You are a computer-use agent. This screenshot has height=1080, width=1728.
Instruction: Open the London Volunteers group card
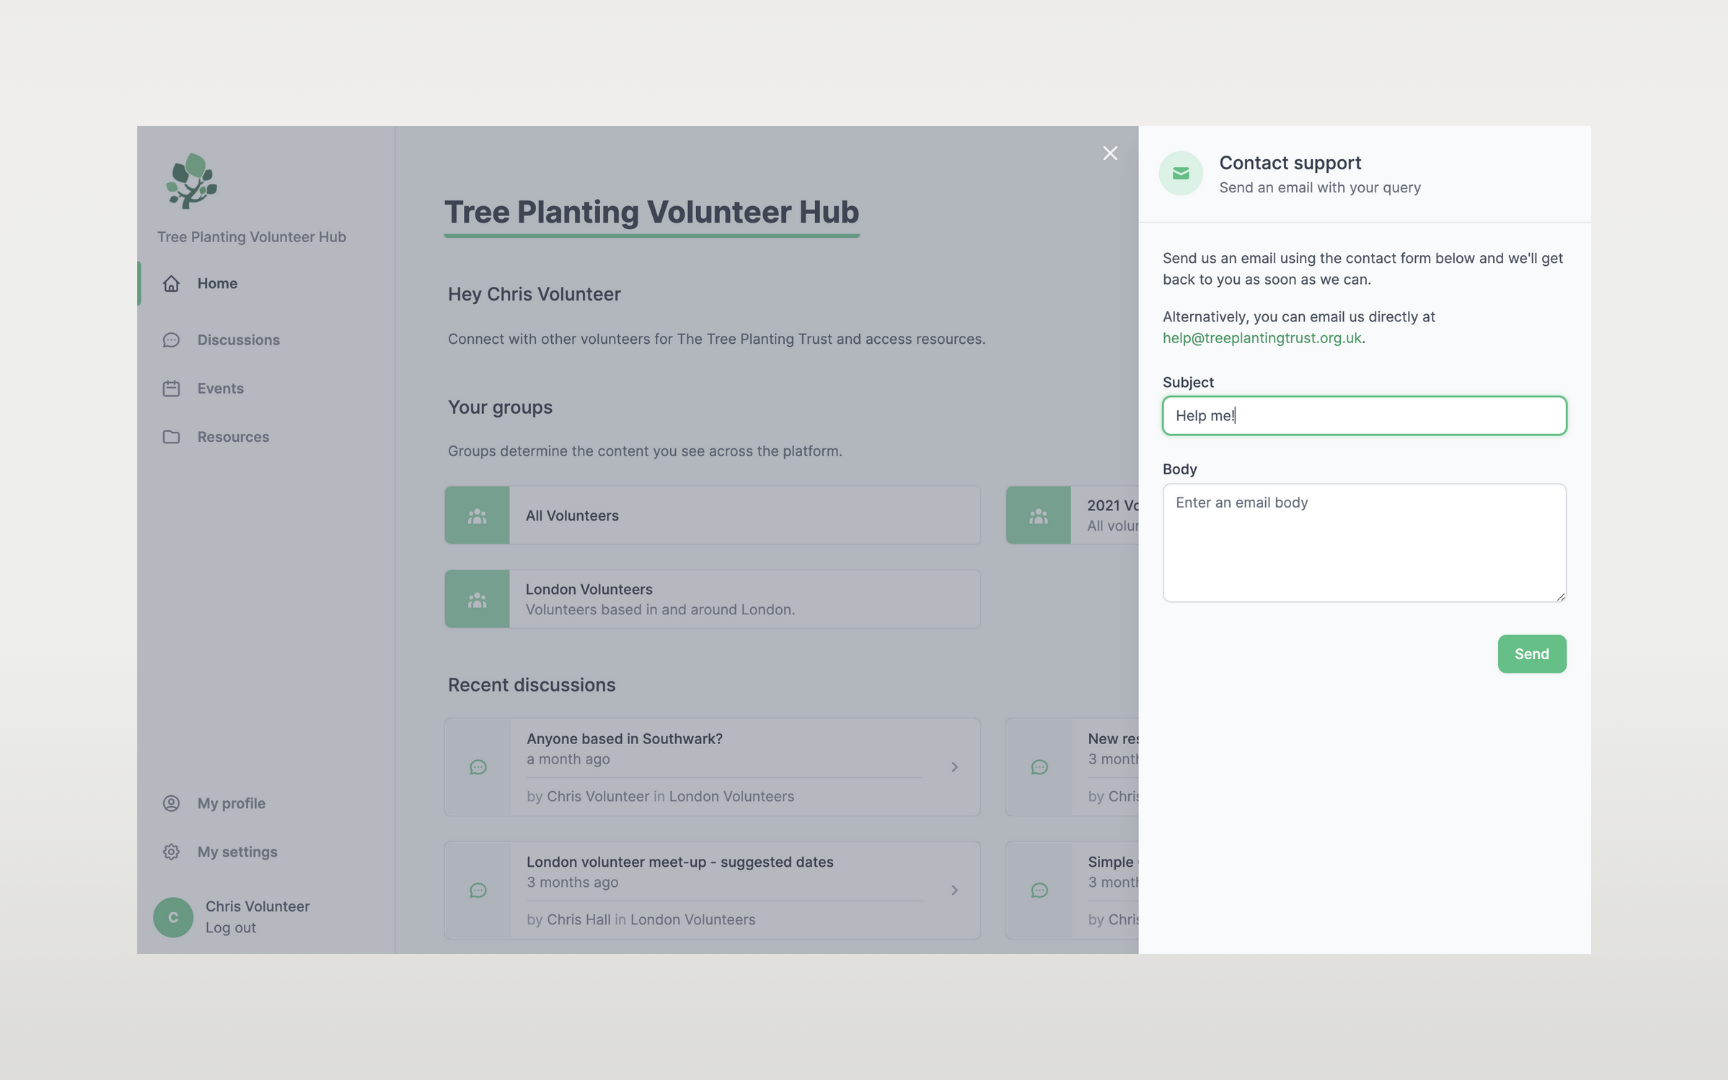[x=712, y=600]
